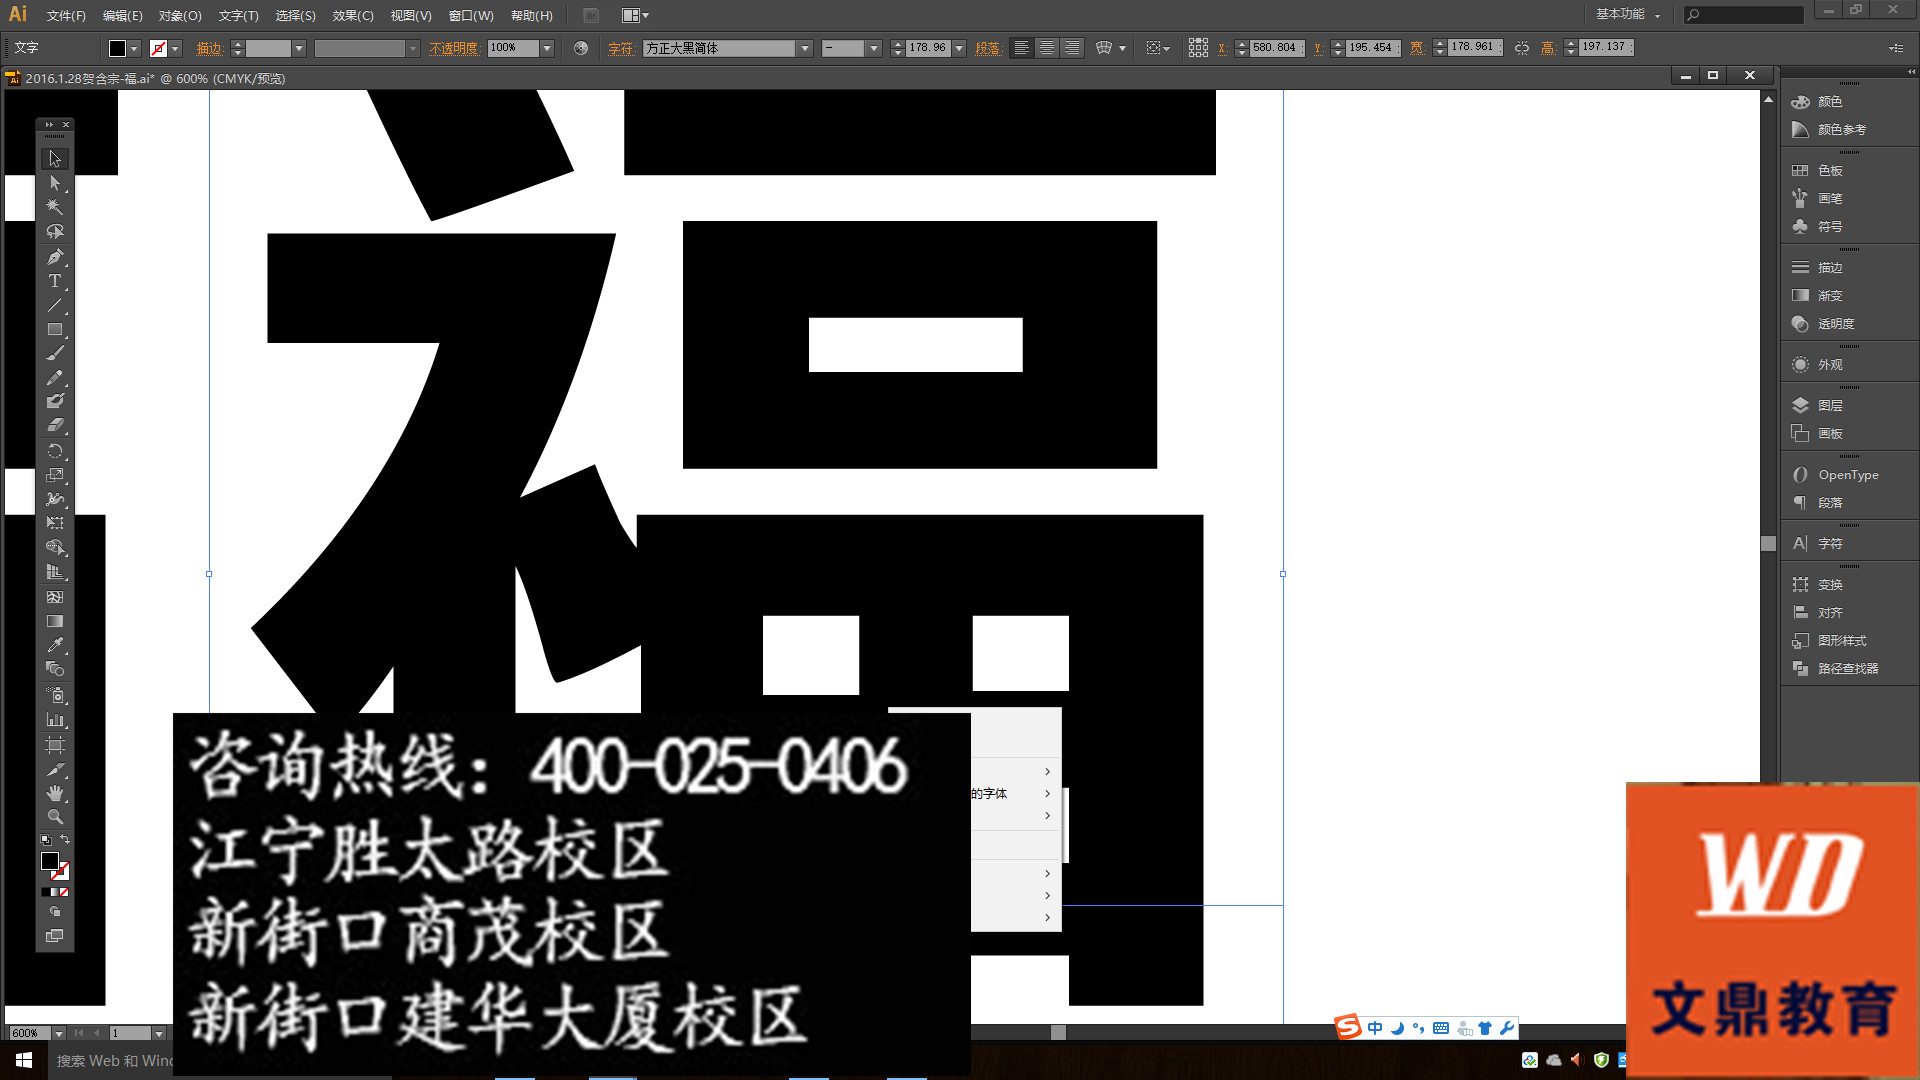Viewport: 1920px width, 1080px height.
Task: Click the transform reference point grid
Action: pyautogui.click(x=1198, y=48)
